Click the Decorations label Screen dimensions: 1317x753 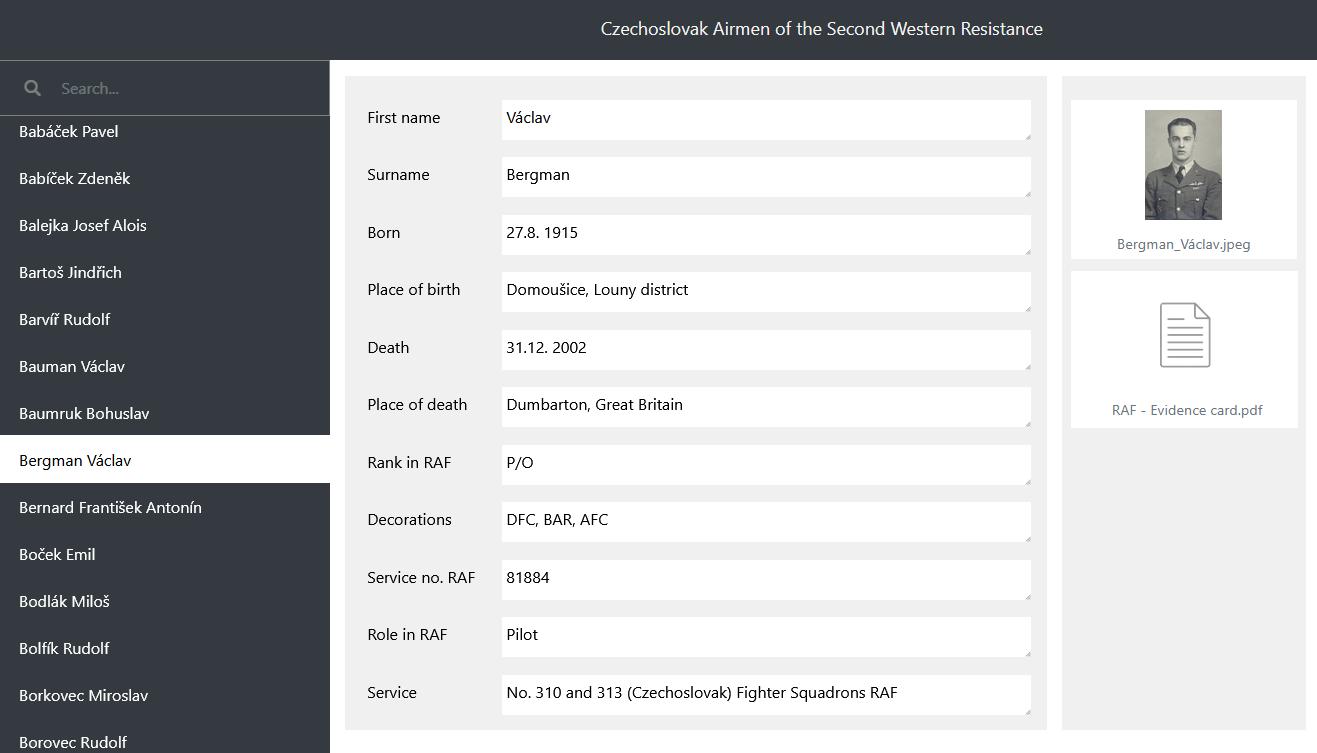pos(409,519)
